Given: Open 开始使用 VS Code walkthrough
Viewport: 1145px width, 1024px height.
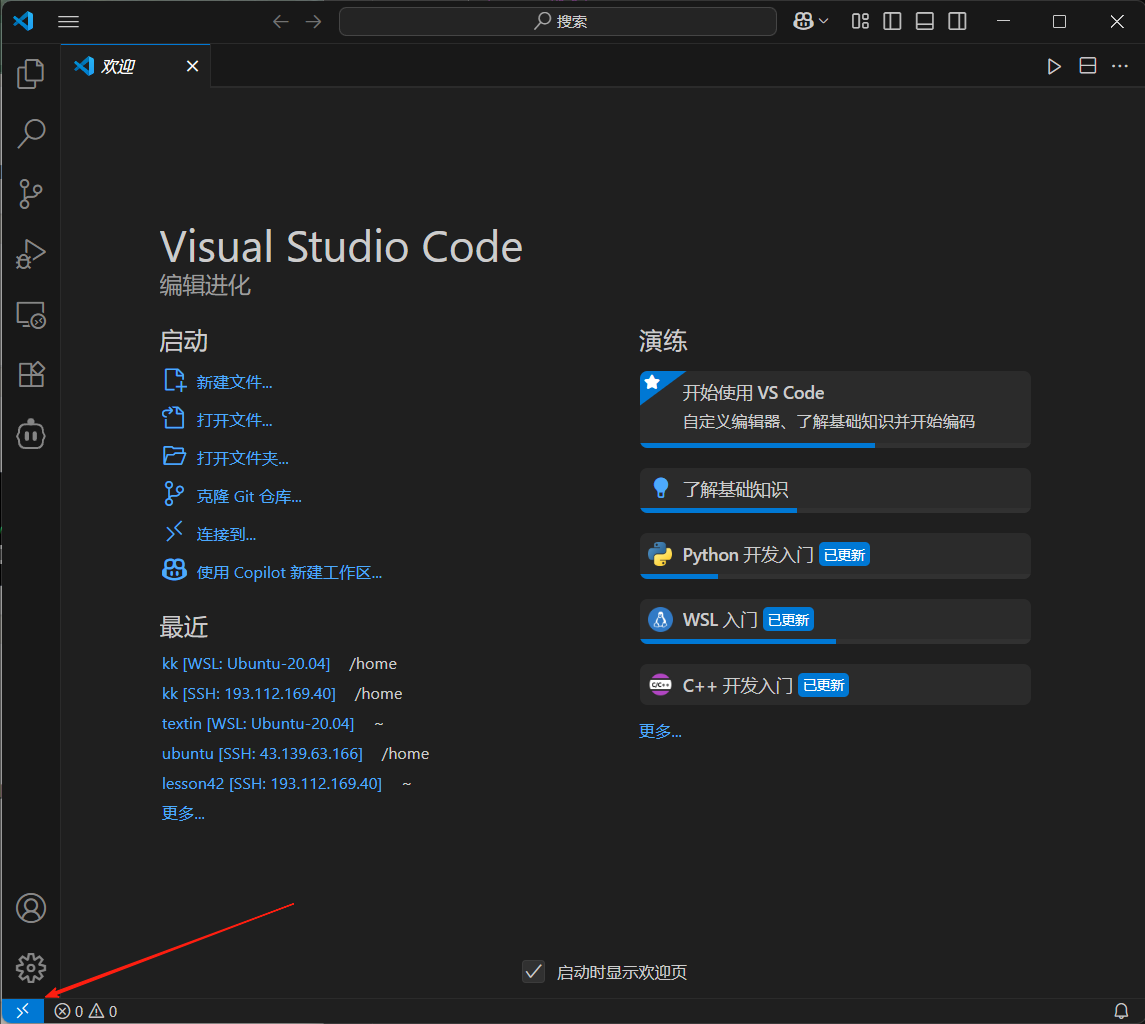Looking at the screenshot, I should (835, 409).
